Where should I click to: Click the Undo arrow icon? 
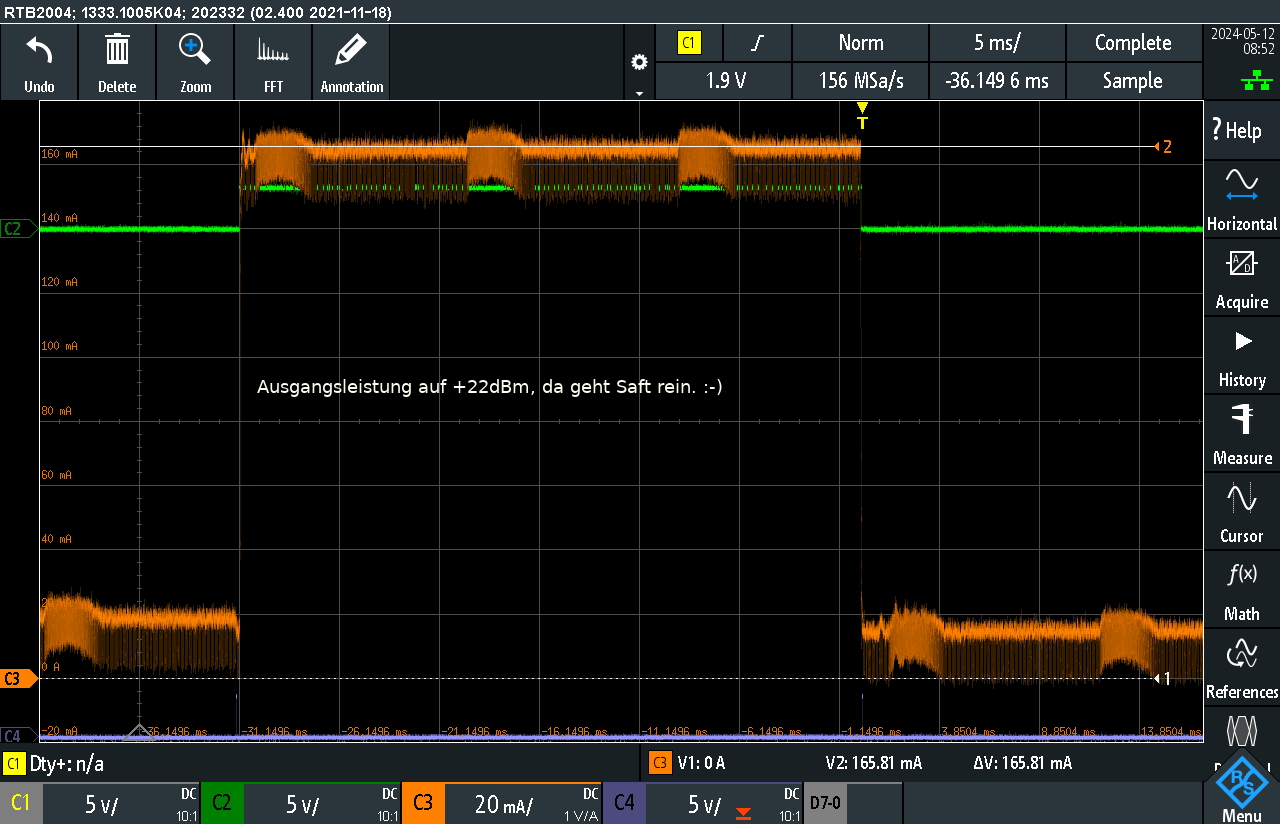[39, 50]
